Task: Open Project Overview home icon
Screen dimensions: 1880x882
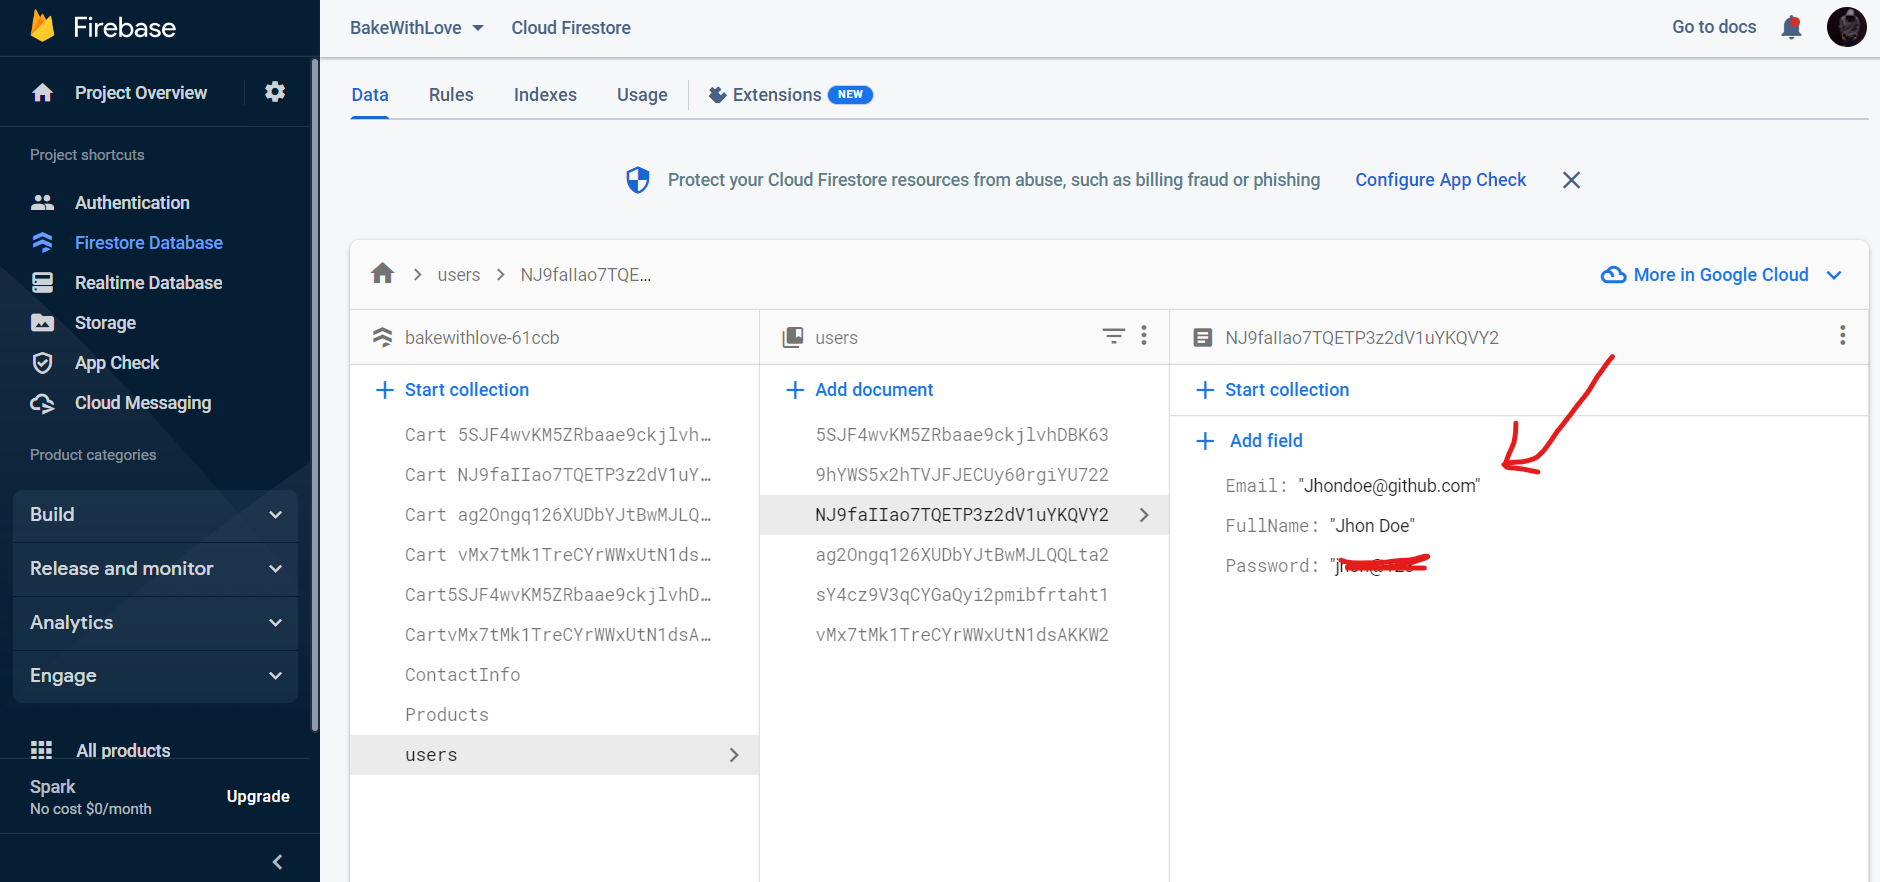Action: pos(42,93)
